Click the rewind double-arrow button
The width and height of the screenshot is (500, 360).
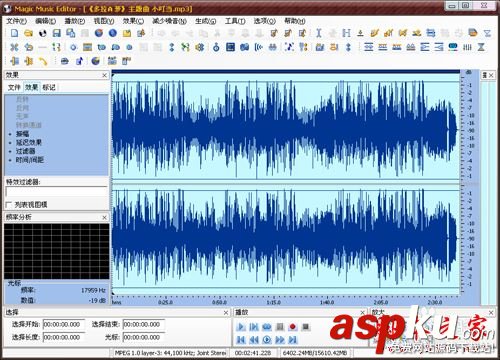pos(254,340)
